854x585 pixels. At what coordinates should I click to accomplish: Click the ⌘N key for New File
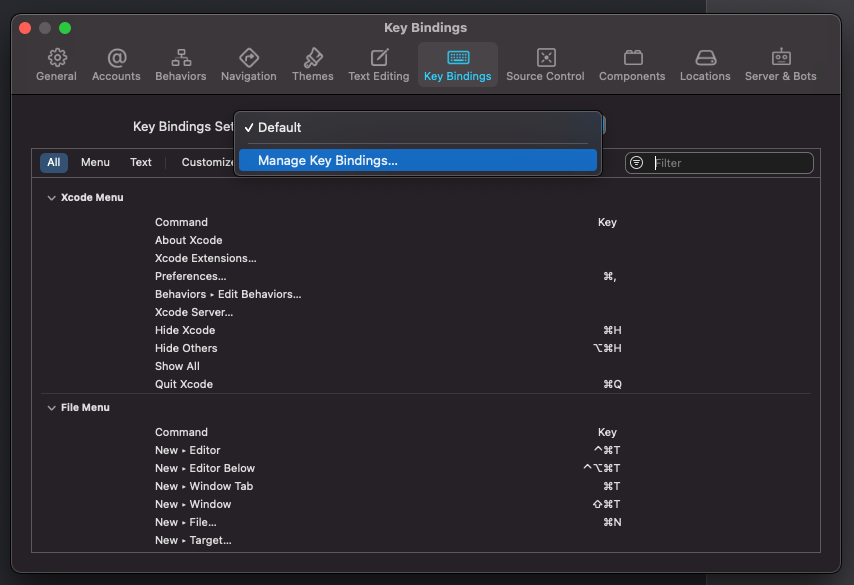(x=612, y=522)
